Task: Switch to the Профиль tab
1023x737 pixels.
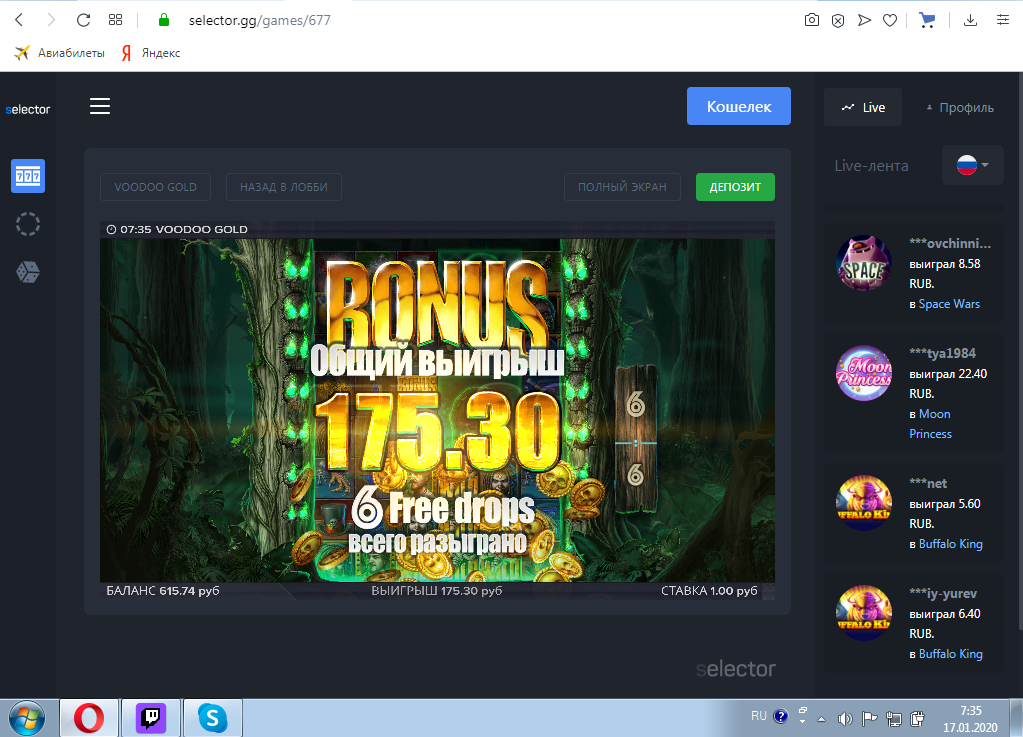Action: (x=960, y=108)
